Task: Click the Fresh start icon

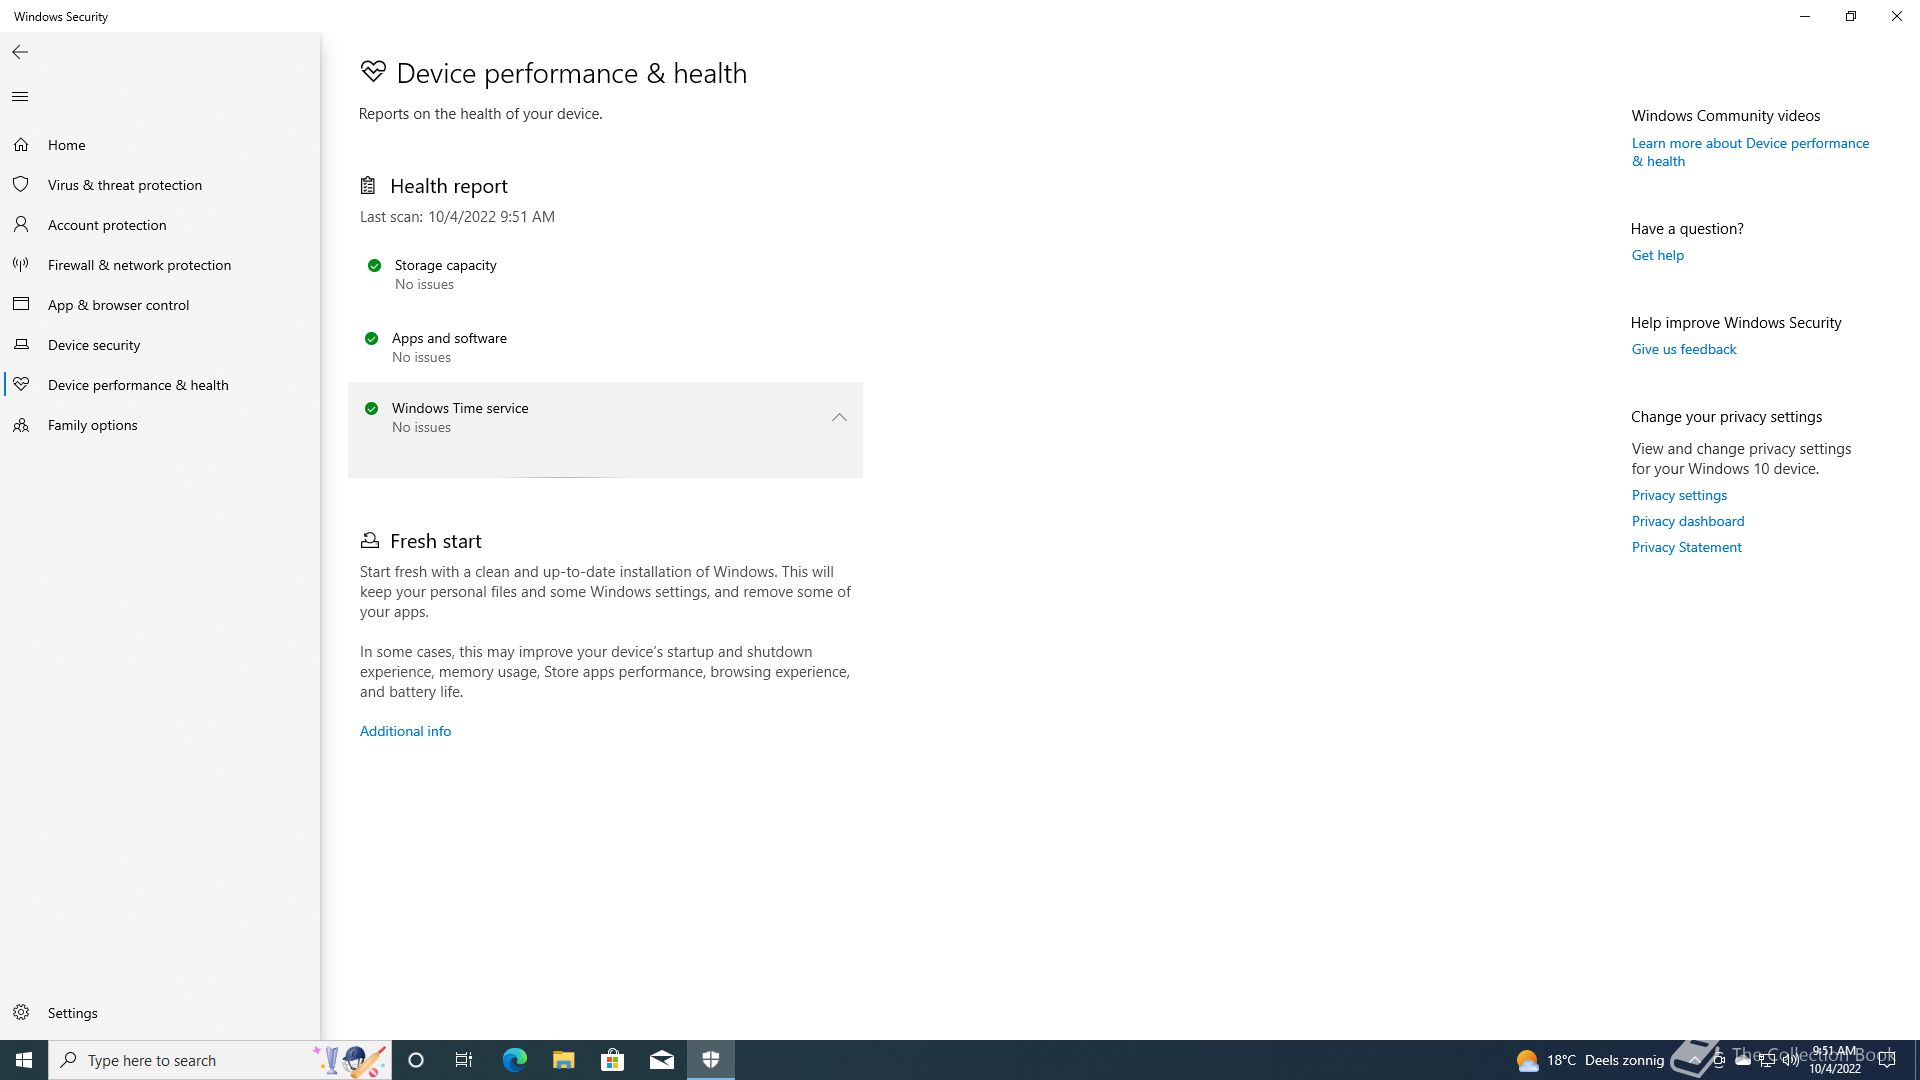Action: 369,541
